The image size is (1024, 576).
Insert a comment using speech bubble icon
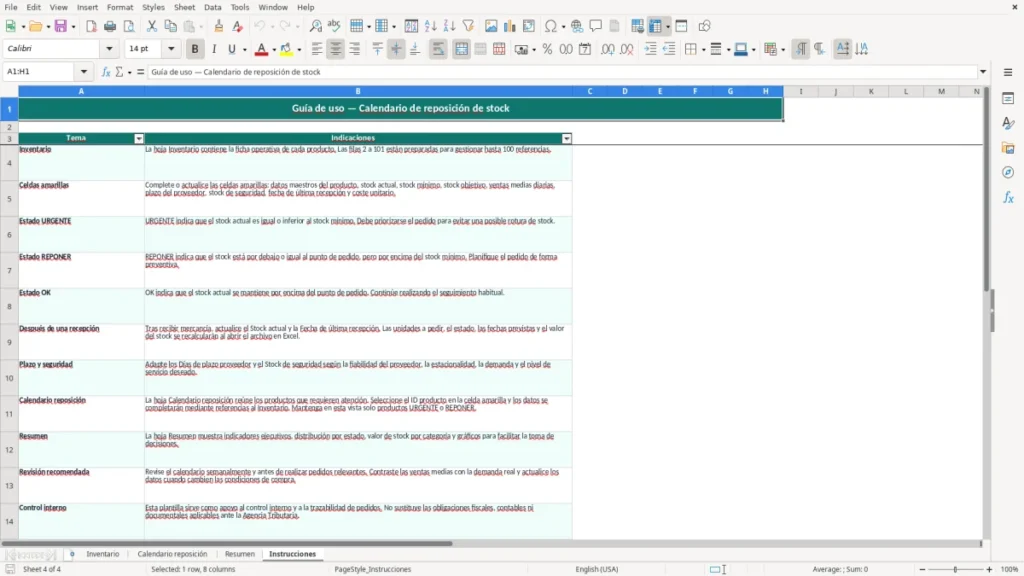click(x=596, y=26)
